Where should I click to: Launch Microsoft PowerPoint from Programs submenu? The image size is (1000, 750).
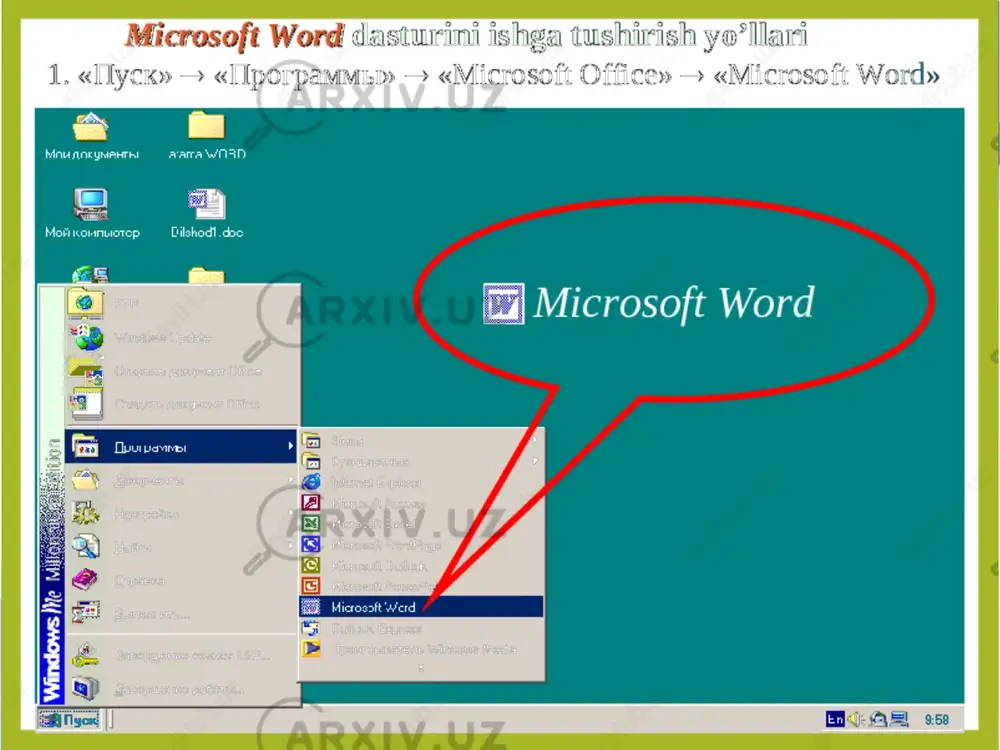(422, 586)
